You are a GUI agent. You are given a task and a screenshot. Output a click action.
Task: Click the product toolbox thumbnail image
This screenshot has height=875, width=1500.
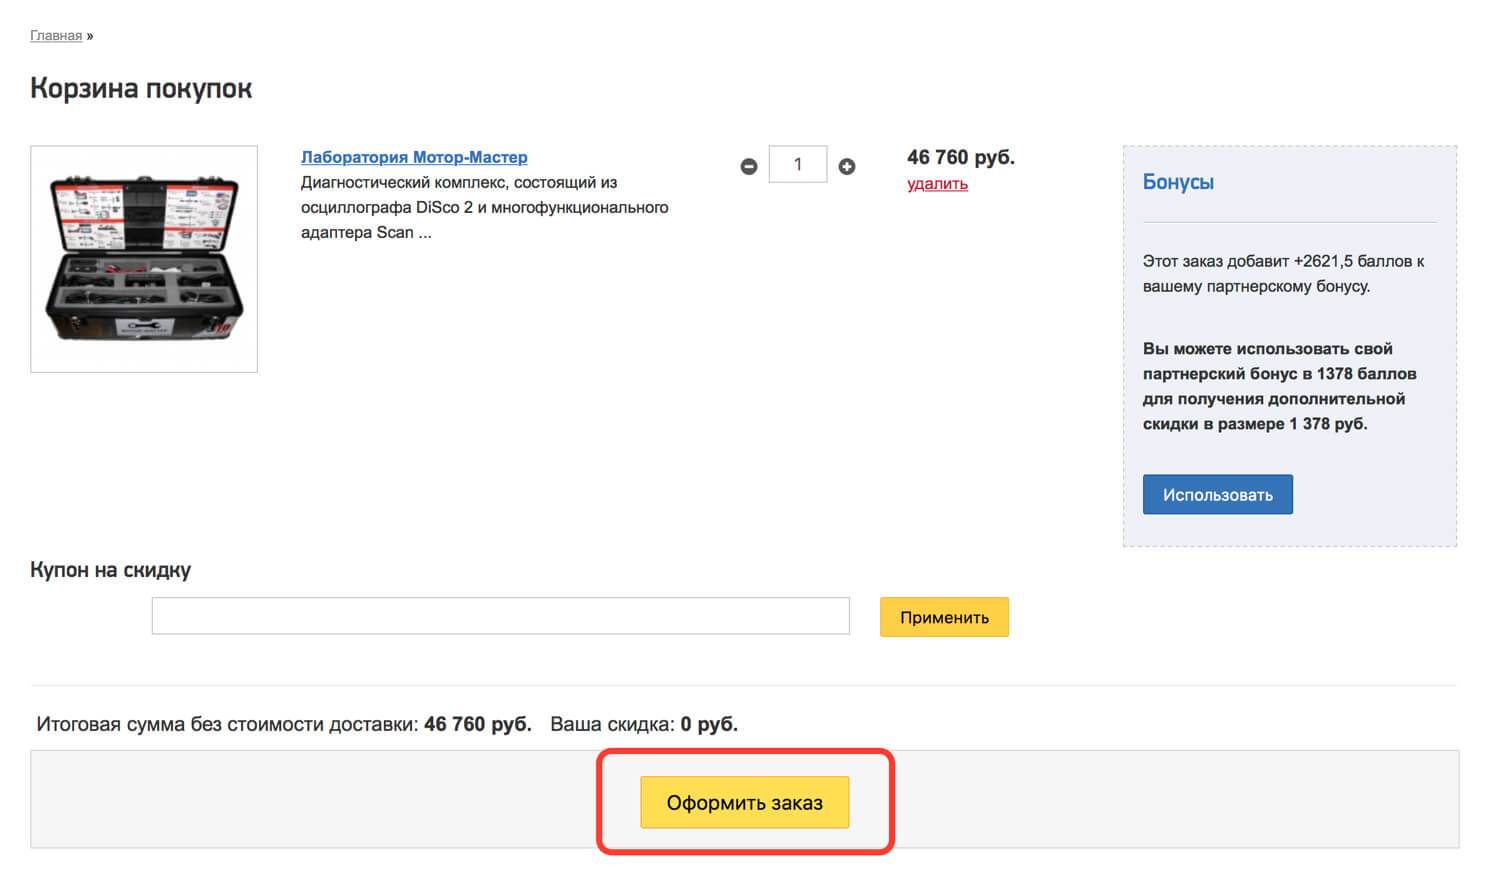[144, 259]
